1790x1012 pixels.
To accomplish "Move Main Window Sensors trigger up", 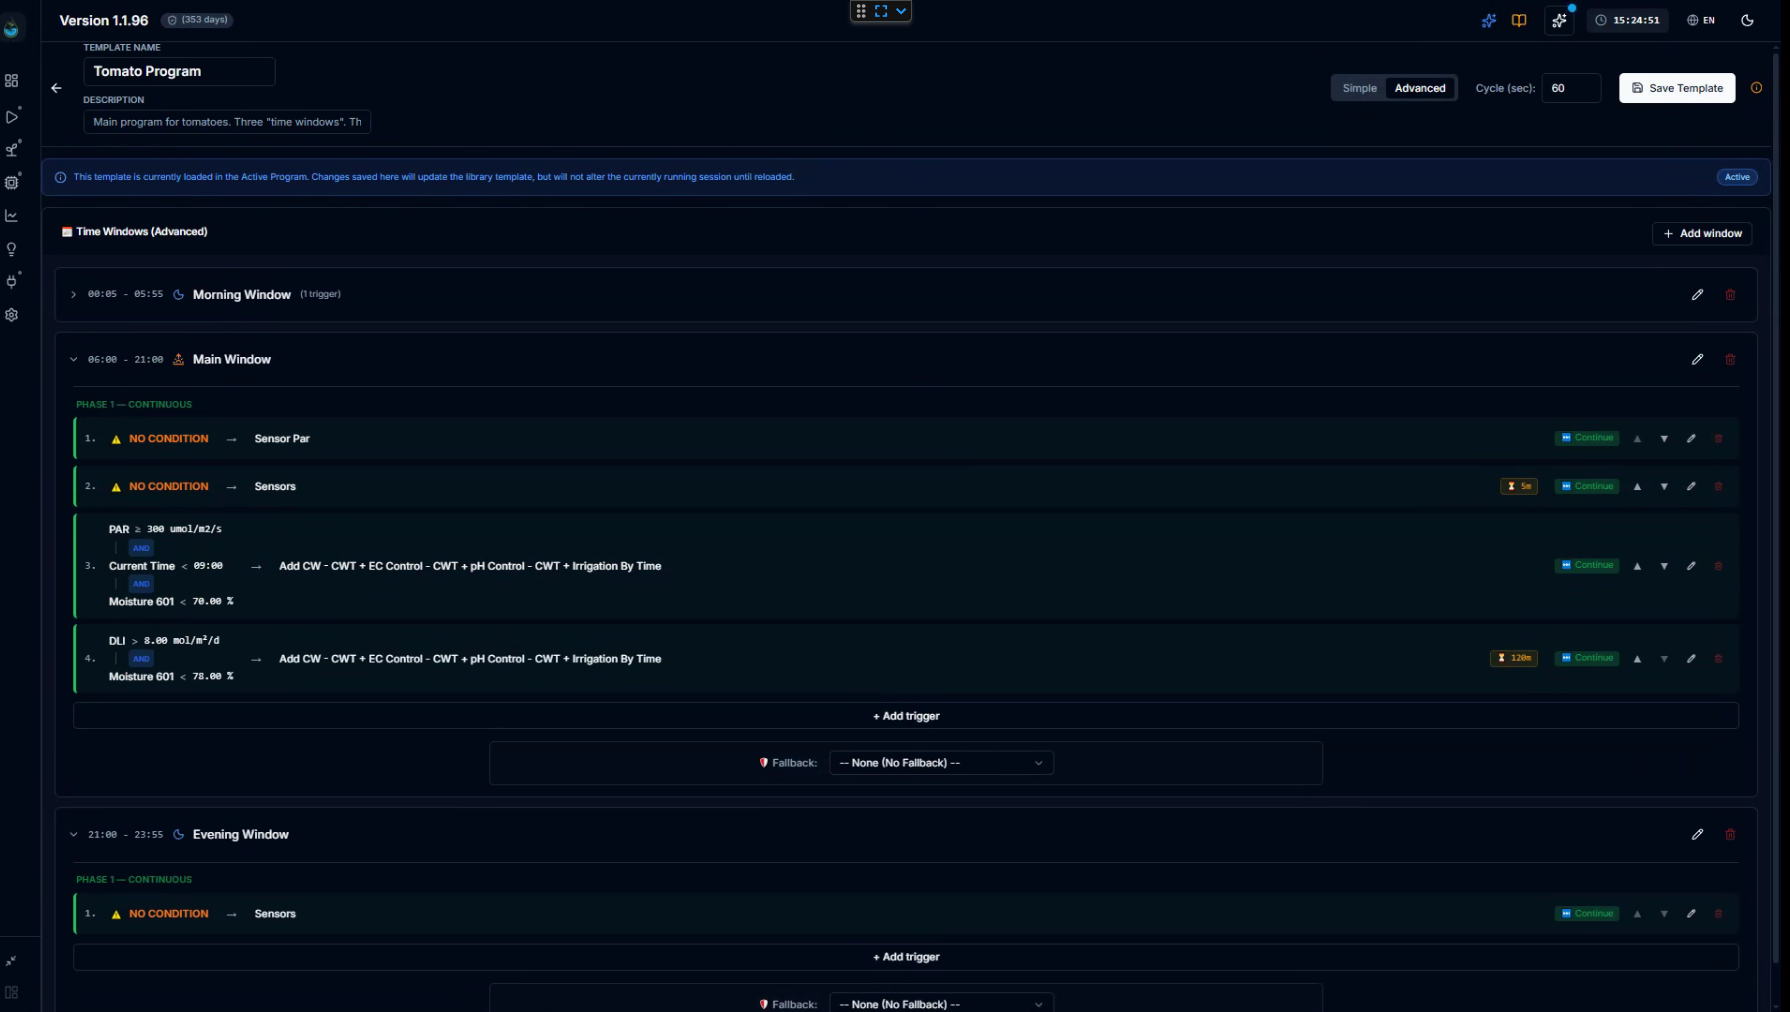I will pyautogui.click(x=1637, y=487).
